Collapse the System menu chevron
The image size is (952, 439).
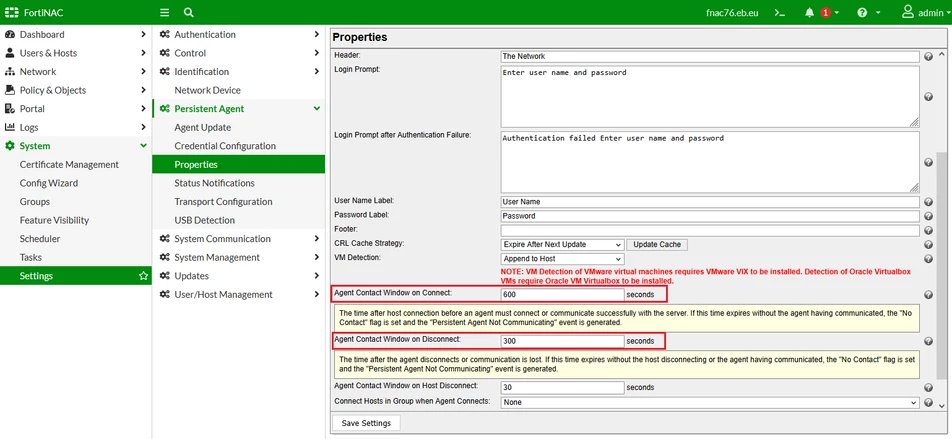[x=143, y=146]
